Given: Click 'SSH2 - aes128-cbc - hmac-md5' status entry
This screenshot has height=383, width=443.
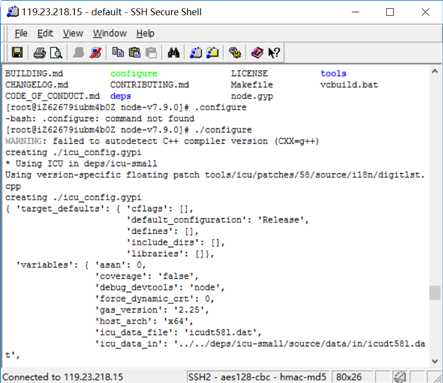Looking at the screenshot, I should 257,377.
